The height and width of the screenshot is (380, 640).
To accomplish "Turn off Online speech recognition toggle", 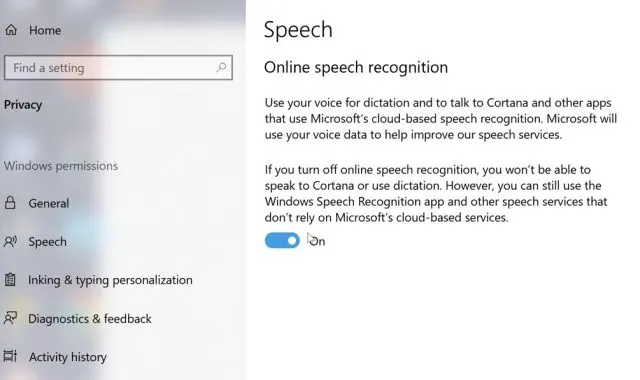I will pos(282,240).
